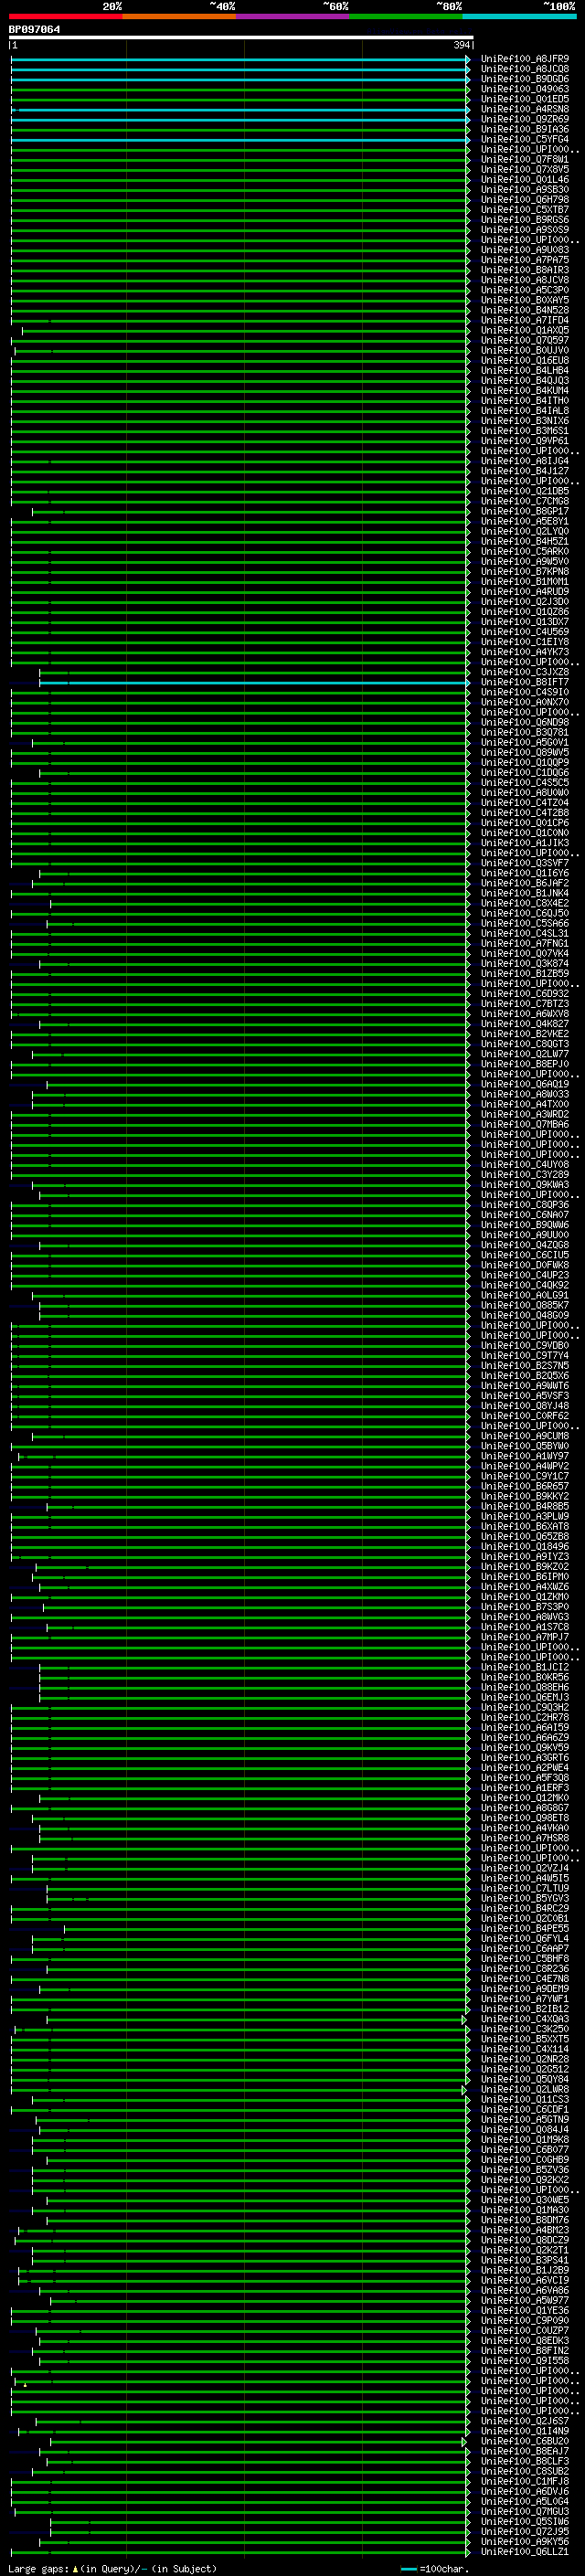The height and width of the screenshot is (2576, 585).
Task: Click hit UniRef100_A8IJG4
Action: pos(524,461)
